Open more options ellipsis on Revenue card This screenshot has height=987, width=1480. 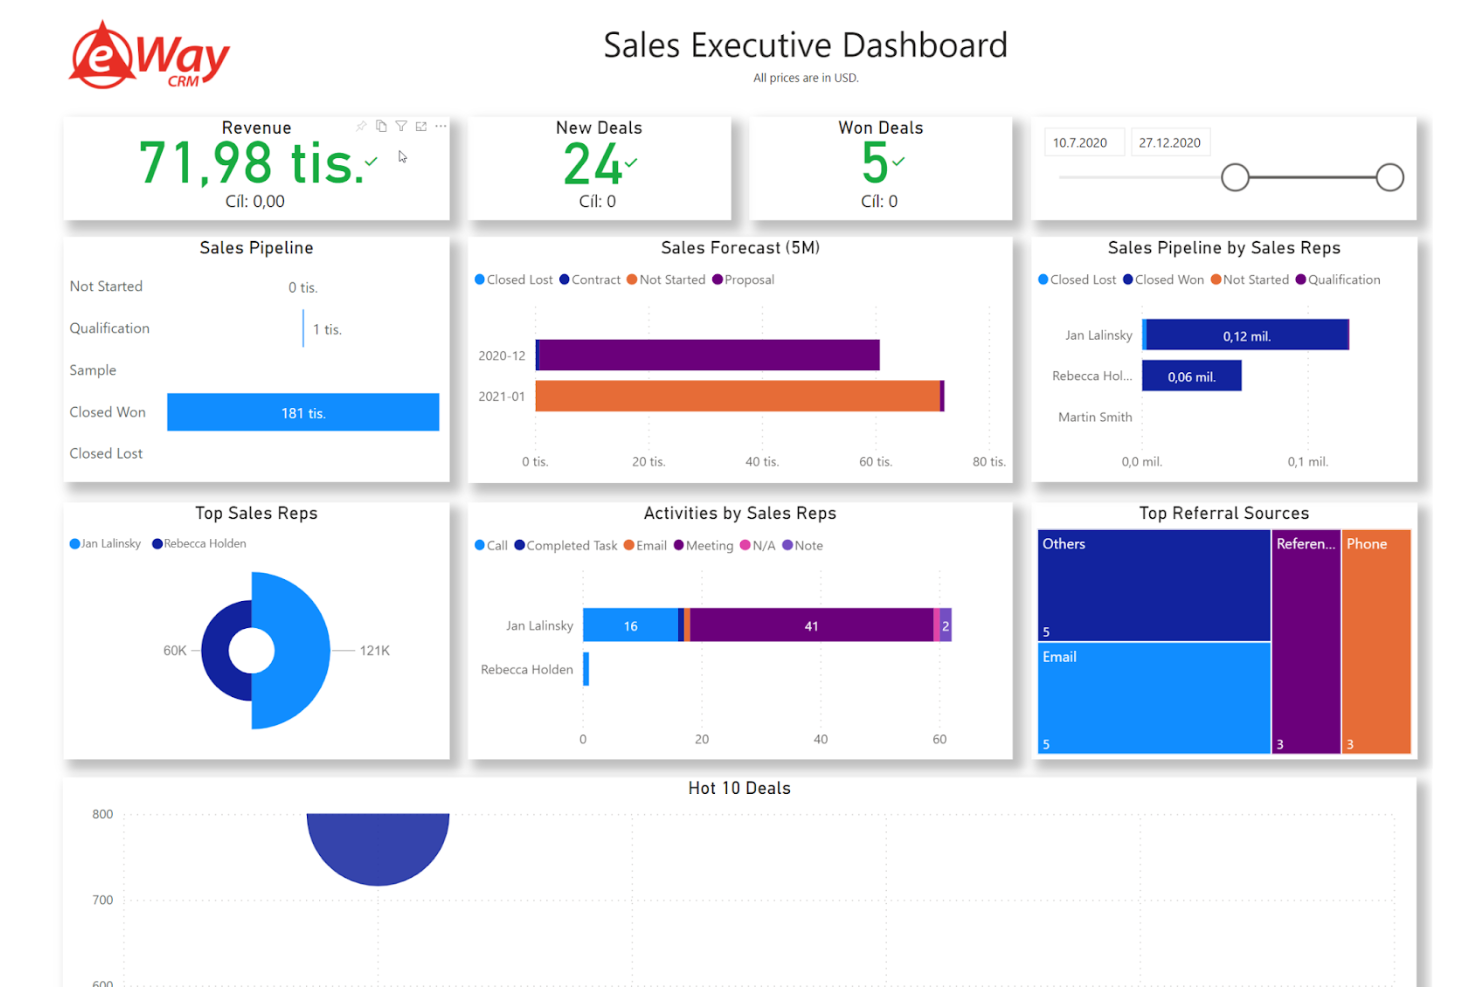441,126
